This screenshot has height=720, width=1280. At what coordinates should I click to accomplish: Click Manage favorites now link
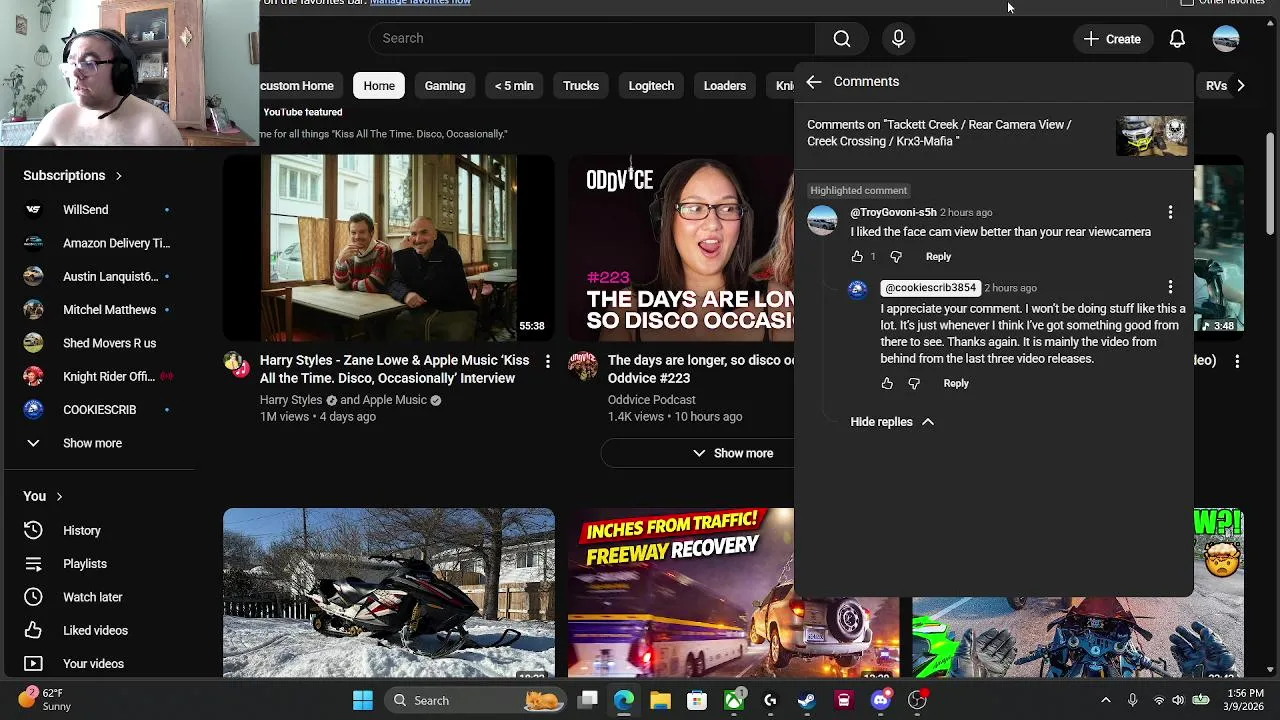[420, 3]
